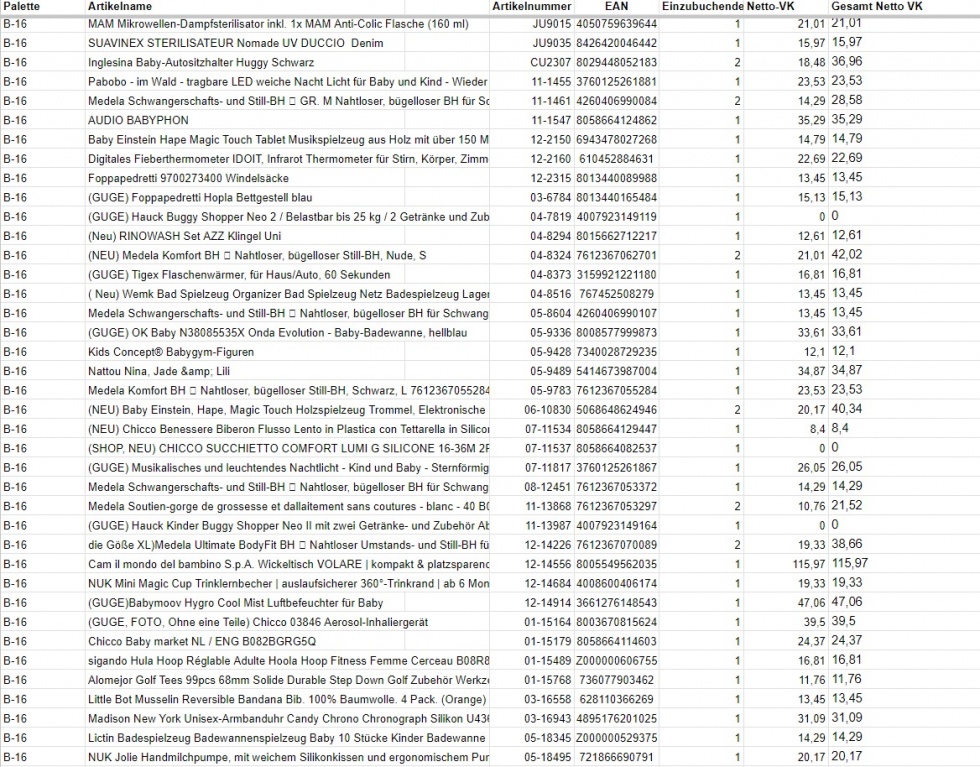Click the NUK Mini Magic Cup Trinklernbecher cell
980x767 pixels.
pos(288,583)
